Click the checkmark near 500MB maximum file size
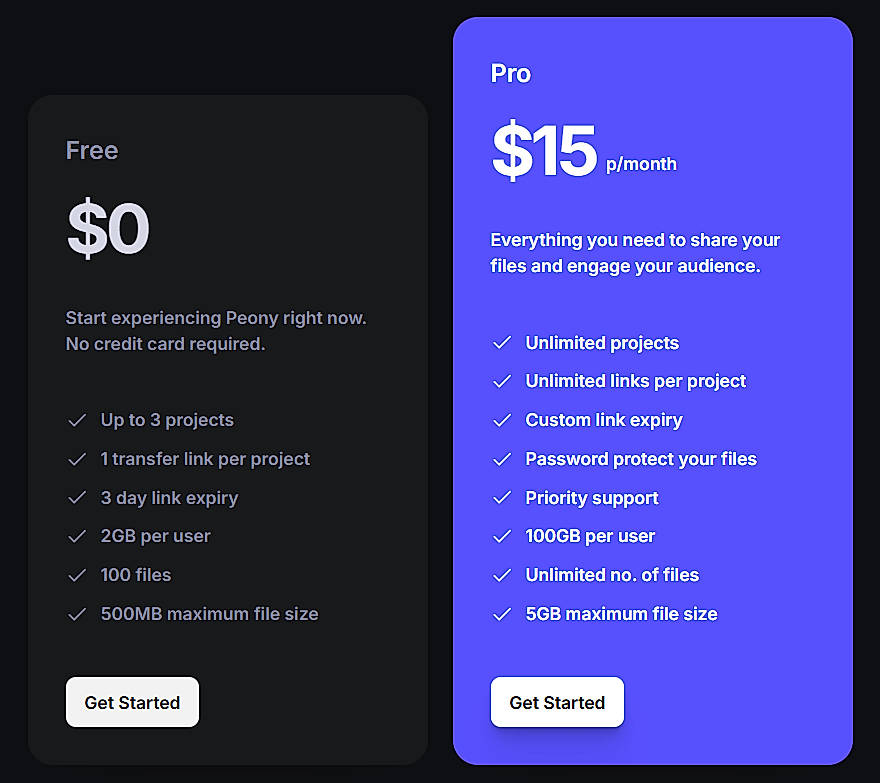 click(77, 614)
